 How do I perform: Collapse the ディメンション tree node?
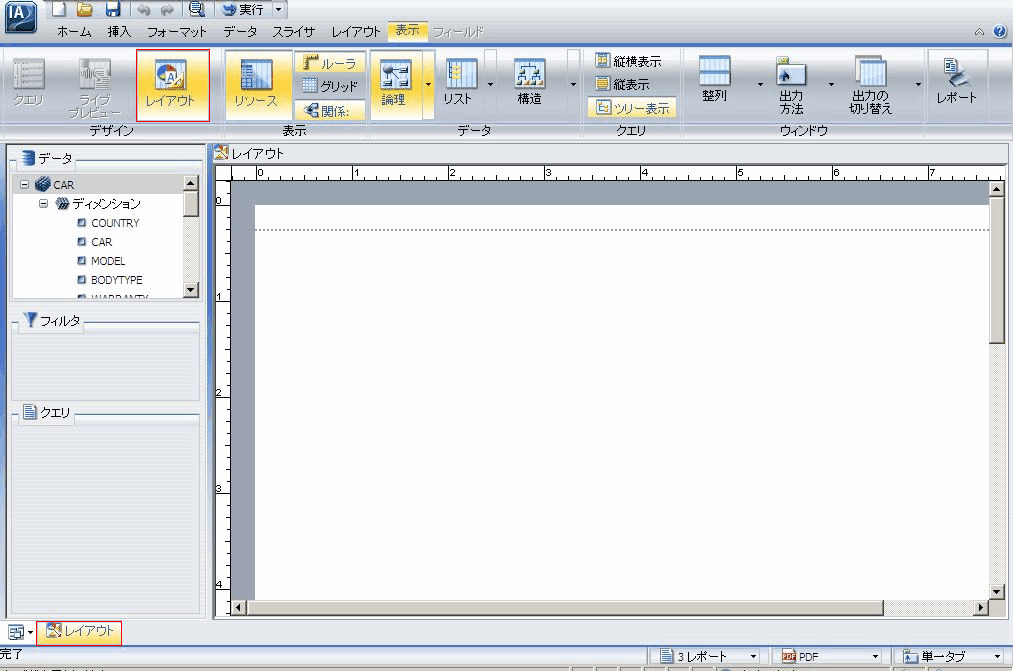pyautogui.click(x=43, y=203)
